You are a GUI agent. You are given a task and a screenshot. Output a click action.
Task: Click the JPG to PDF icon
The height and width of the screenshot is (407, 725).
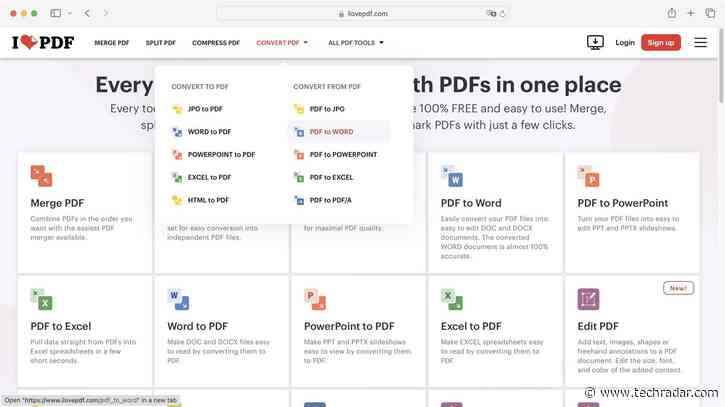tap(177, 109)
